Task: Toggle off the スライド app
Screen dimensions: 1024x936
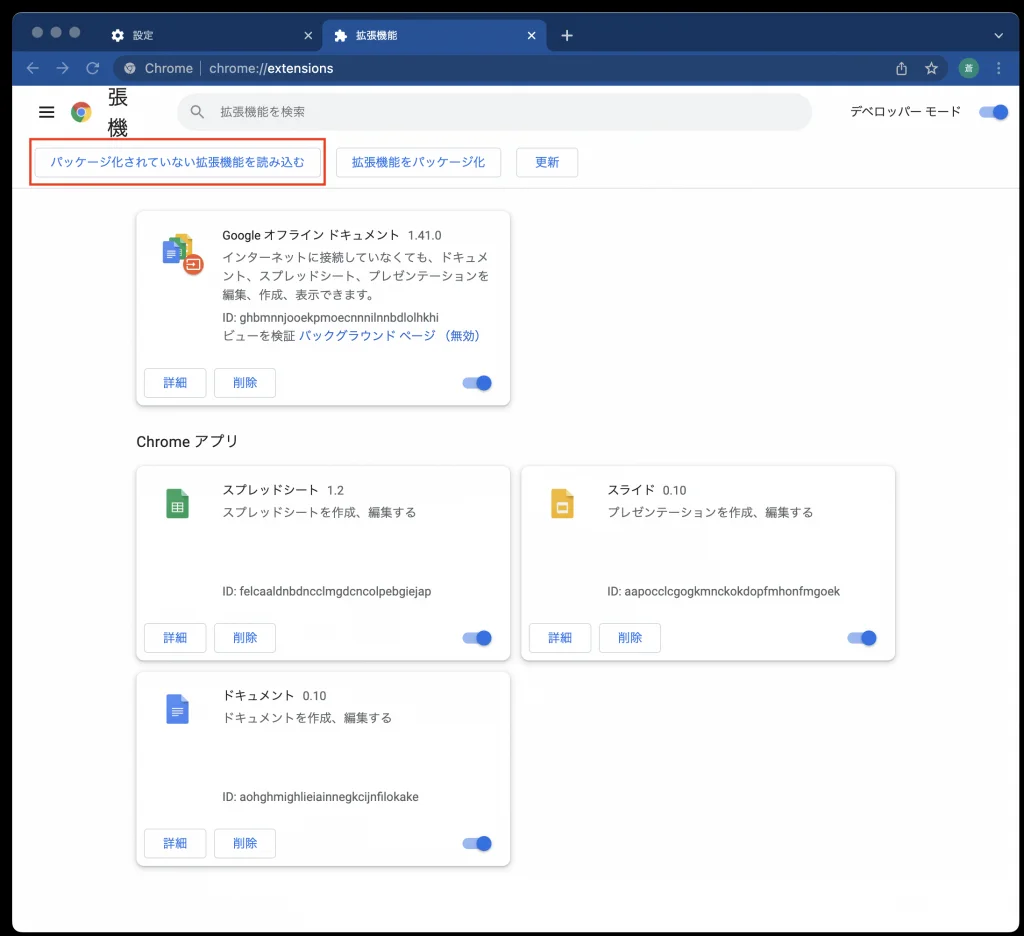Action: tap(862, 638)
